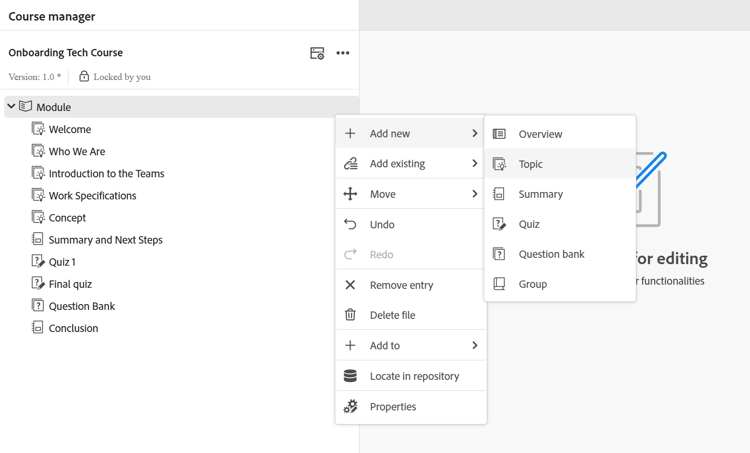Click the Welcome topic icon

tap(38, 129)
